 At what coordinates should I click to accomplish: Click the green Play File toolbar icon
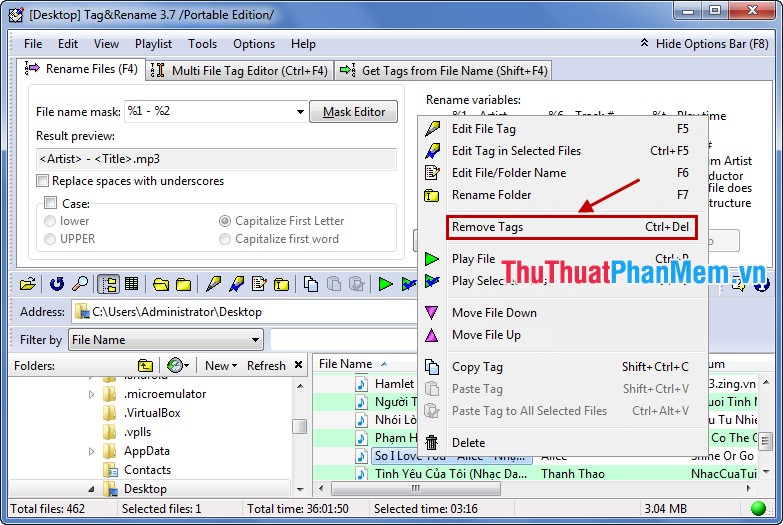pyautogui.click(x=385, y=284)
